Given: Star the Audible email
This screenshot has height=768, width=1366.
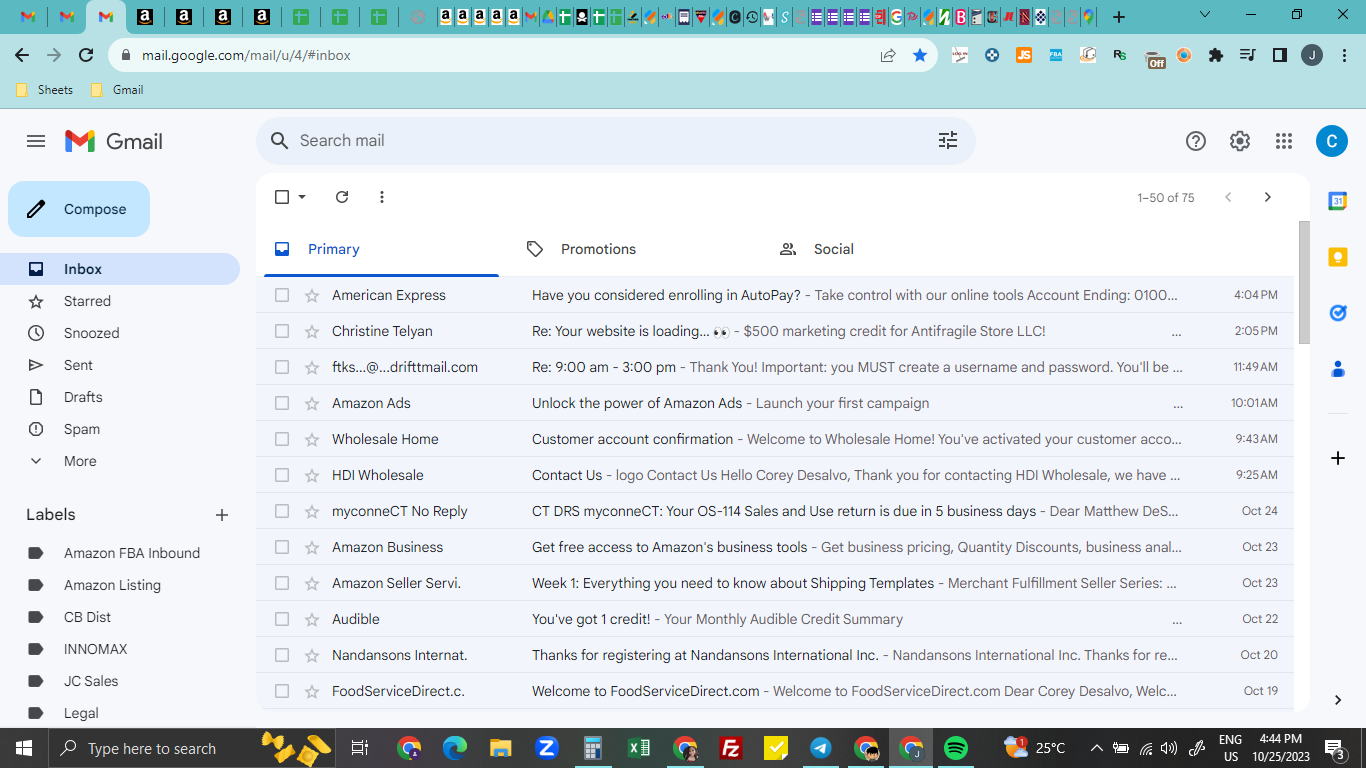Looking at the screenshot, I should (312, 619).
